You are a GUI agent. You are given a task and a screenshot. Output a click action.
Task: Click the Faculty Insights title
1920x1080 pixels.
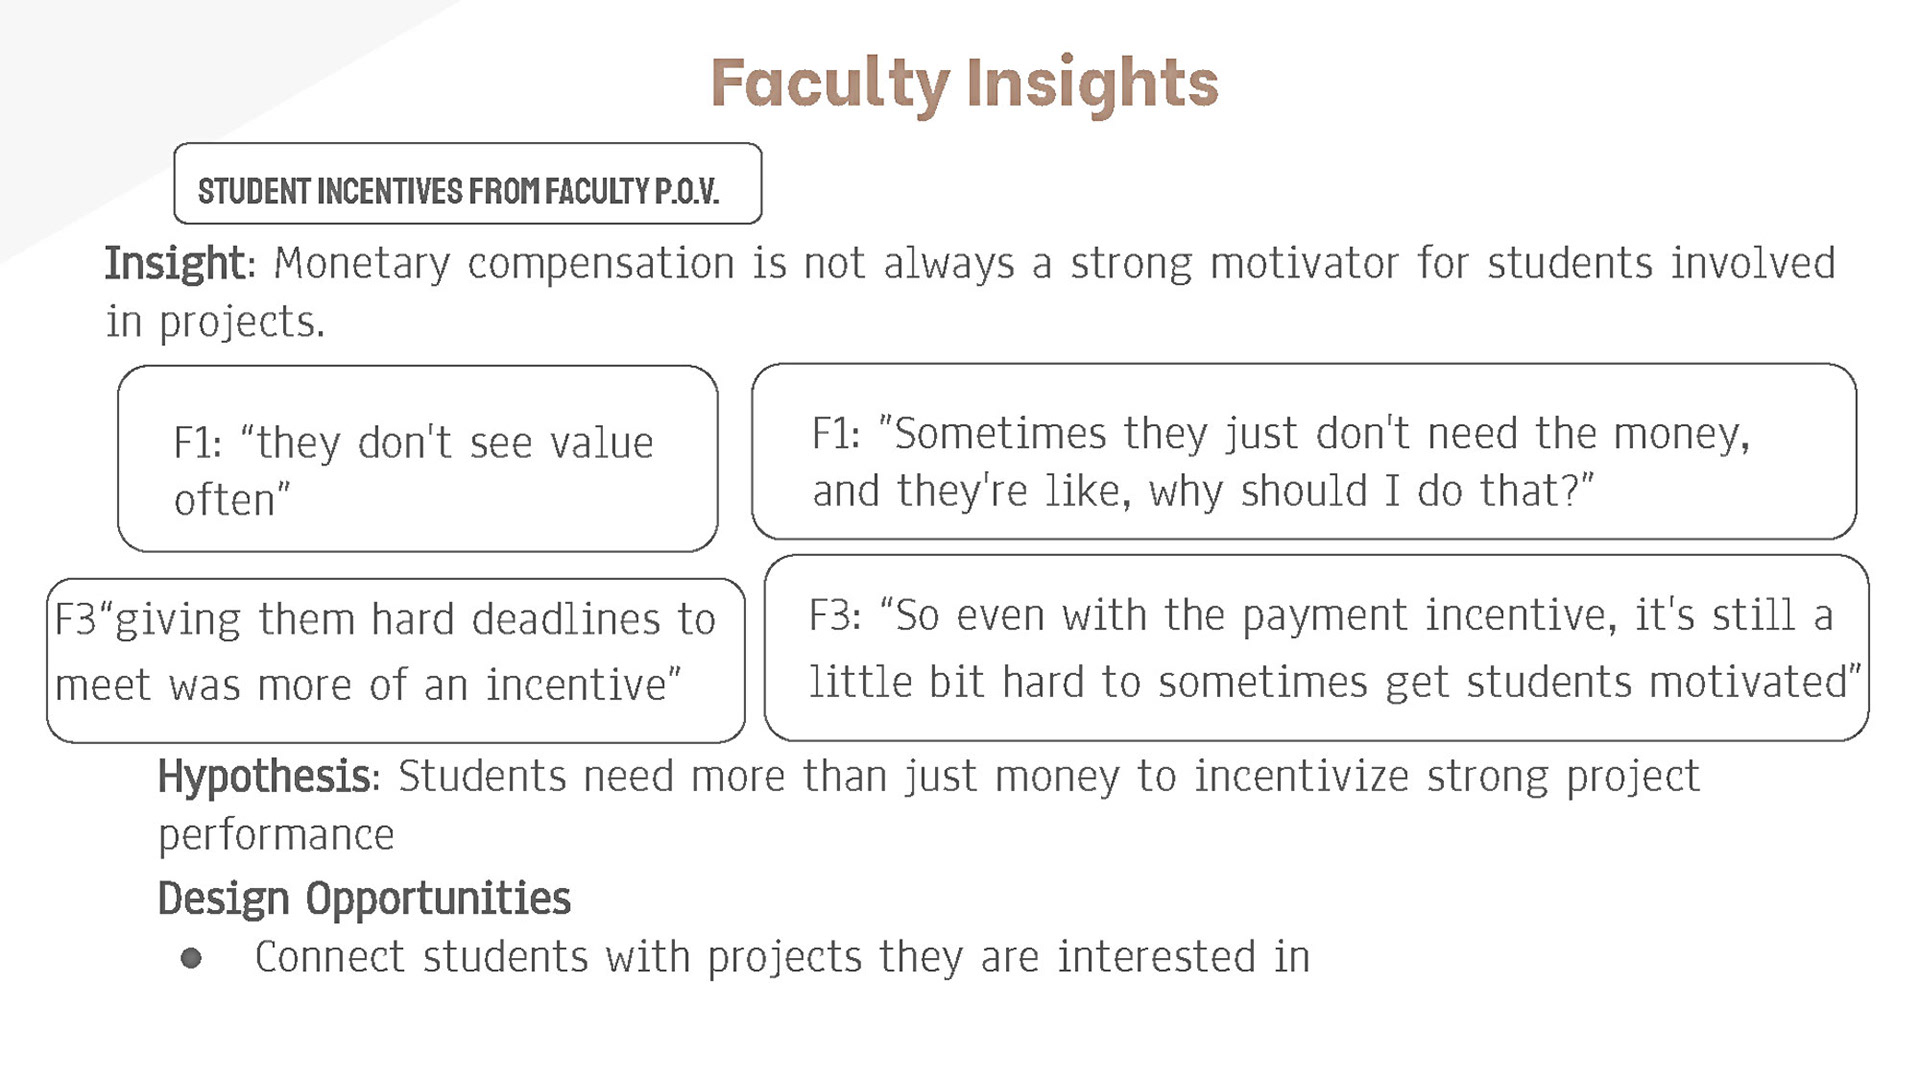coord(964,84)
